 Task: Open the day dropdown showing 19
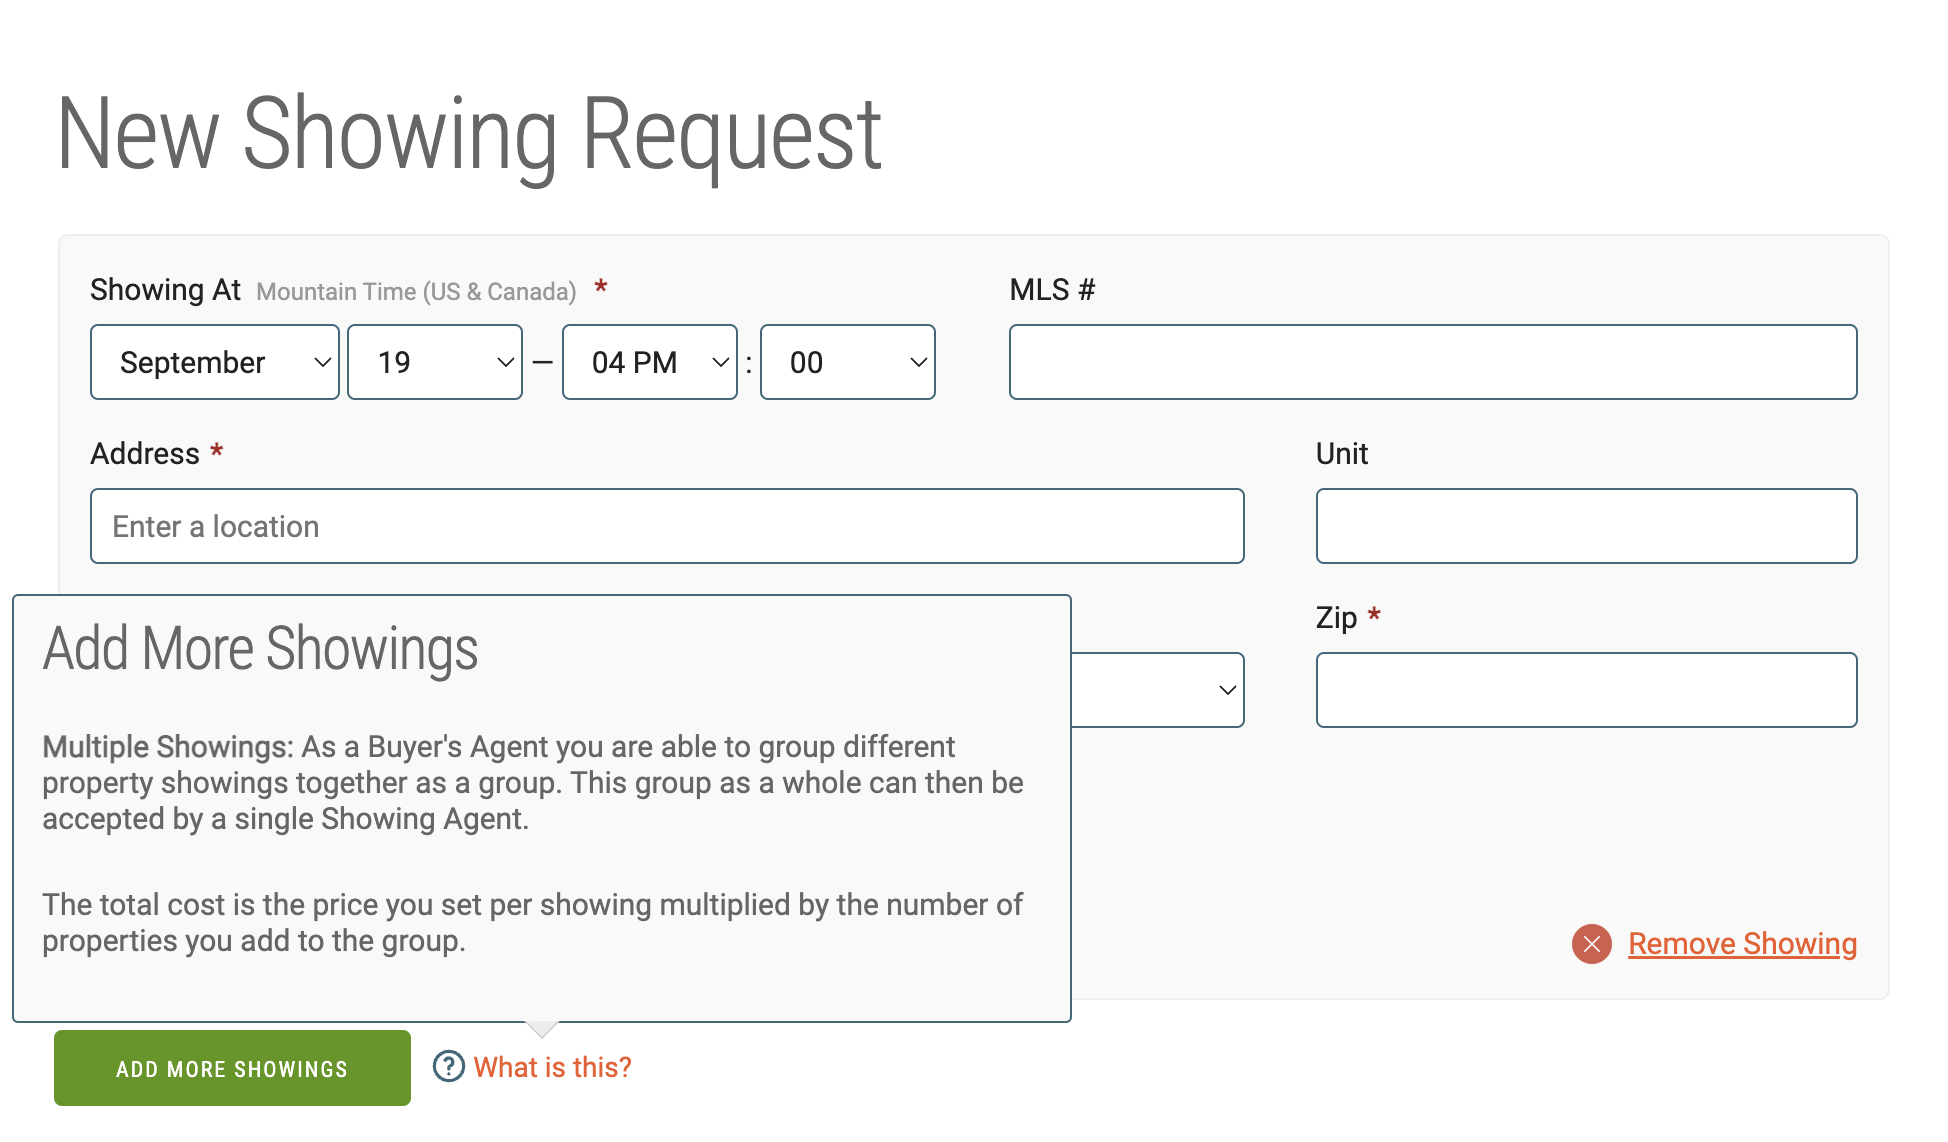tap(435, 362)
